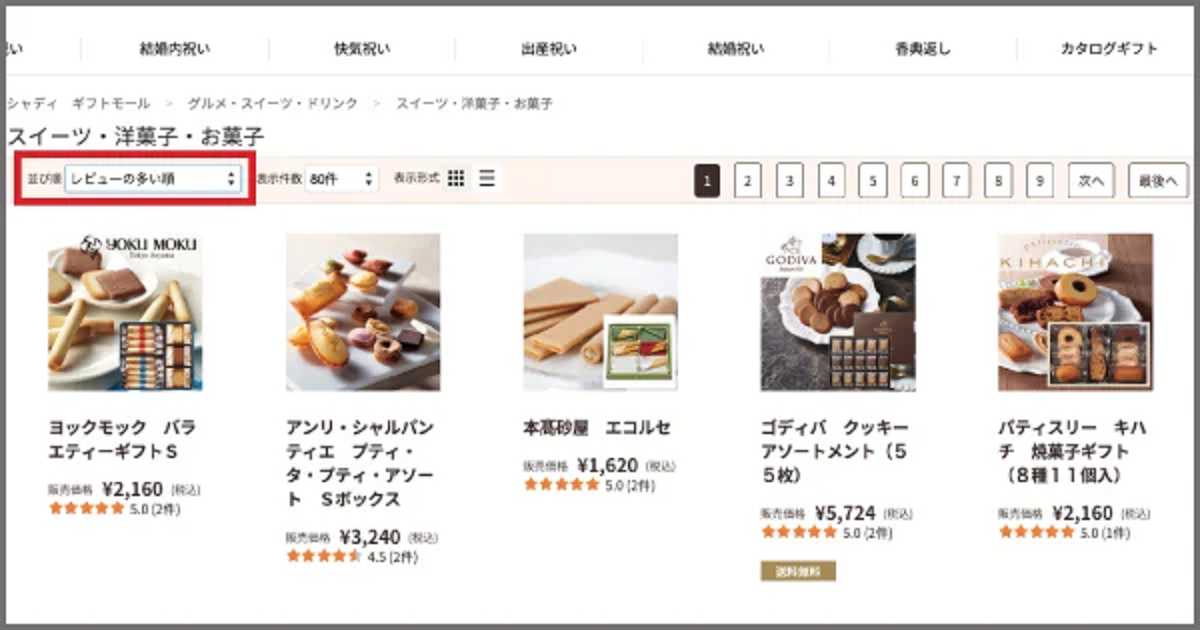The image size is (1200, 630).
Task: Go to page 5 of results
Action: (872, 181)
